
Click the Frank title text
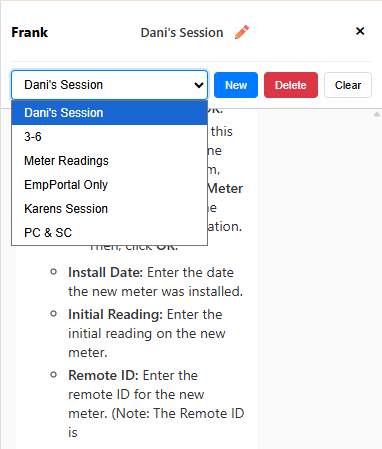[30, 32]
